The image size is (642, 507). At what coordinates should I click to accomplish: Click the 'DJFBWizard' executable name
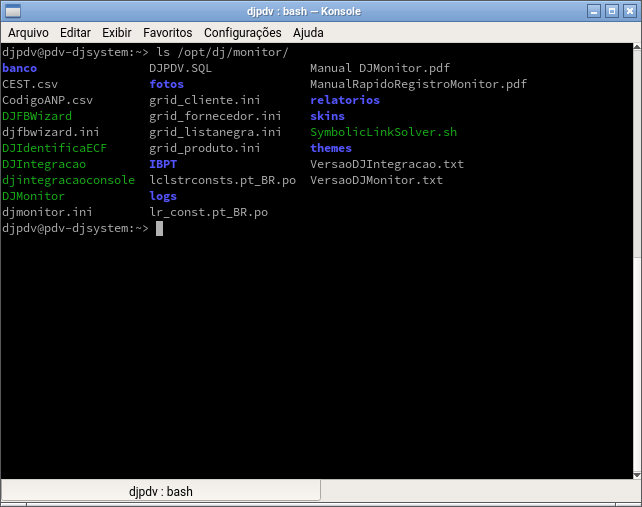click(37, 116)
